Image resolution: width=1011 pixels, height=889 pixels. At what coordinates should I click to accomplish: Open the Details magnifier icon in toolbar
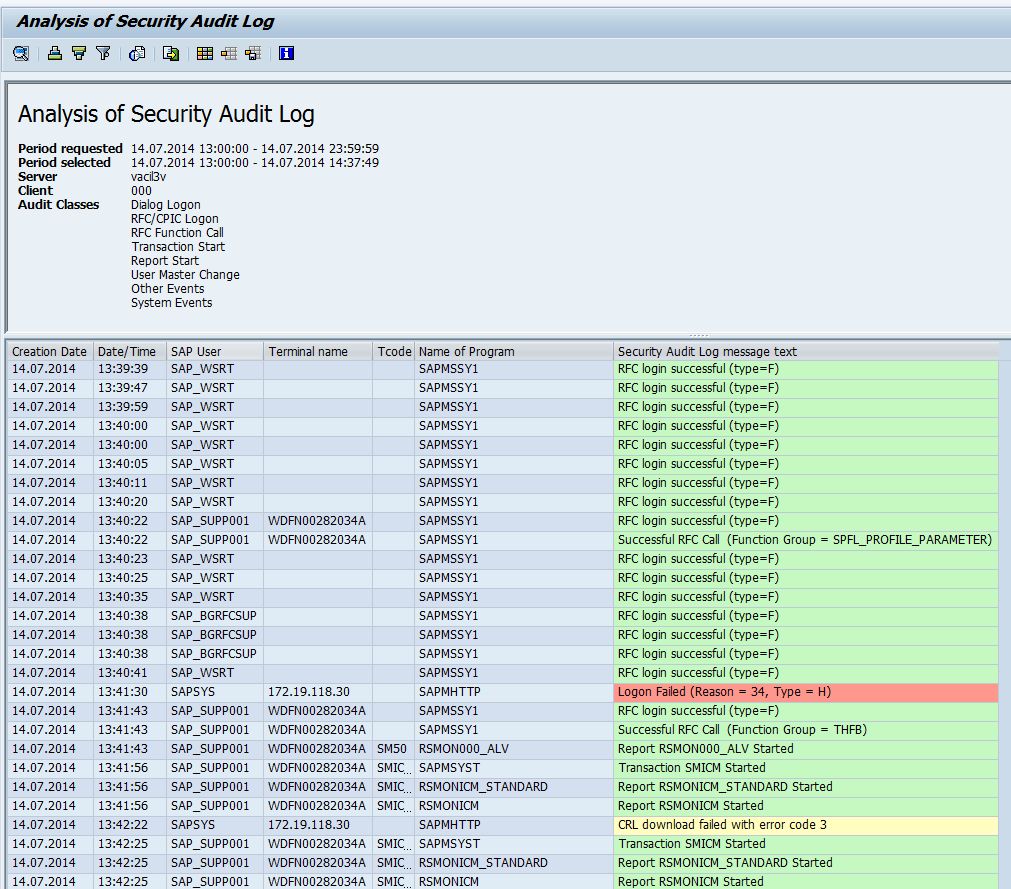pyautogui.click(x=21, y=54)
